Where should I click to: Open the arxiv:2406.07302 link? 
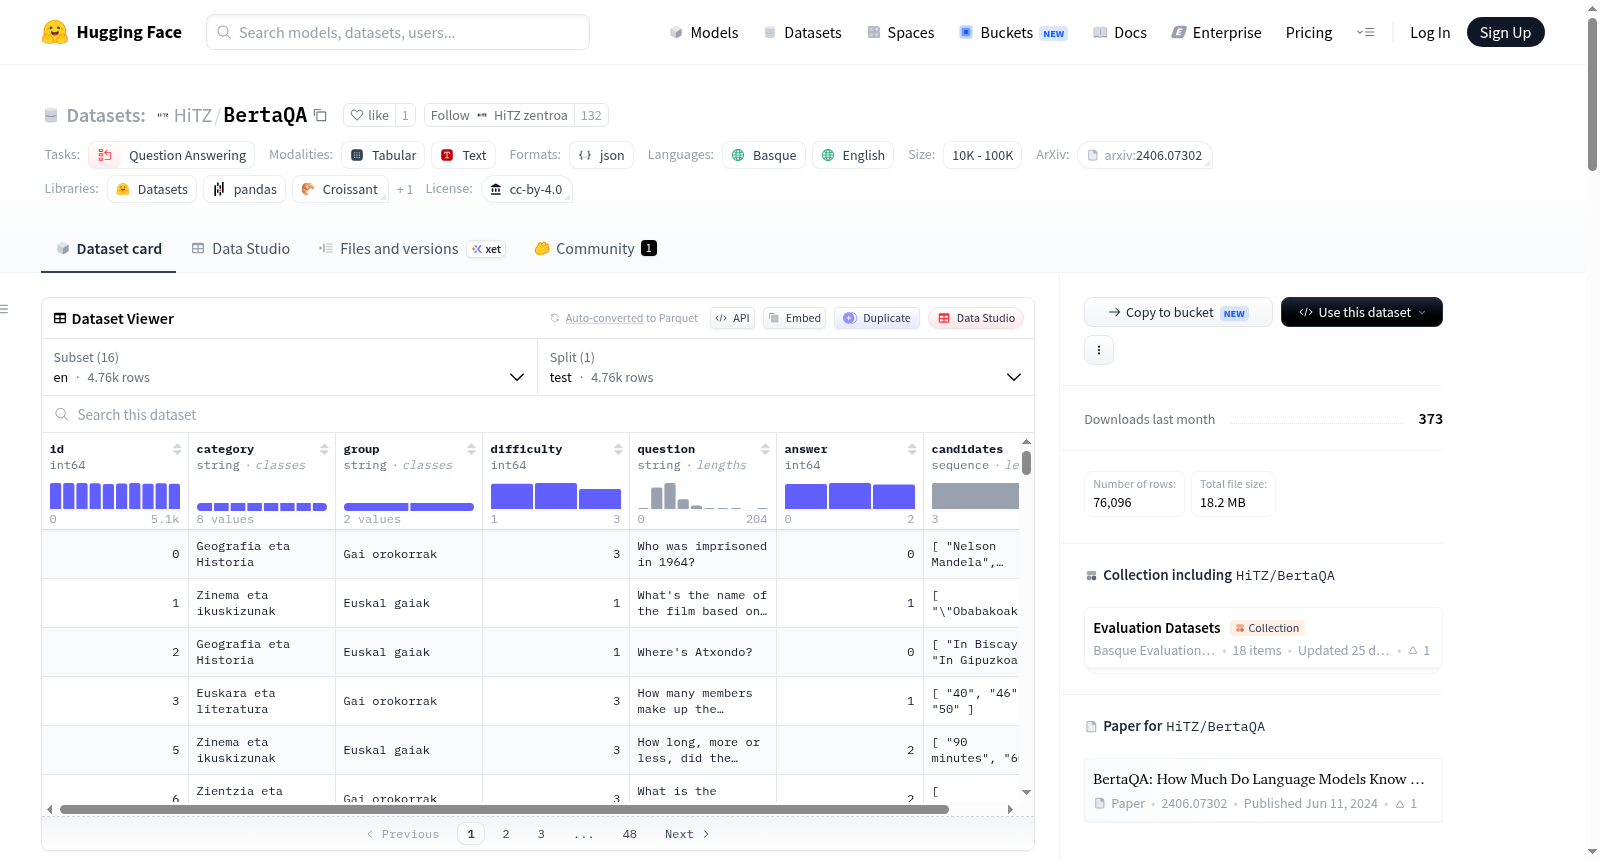(x=1144, y=155)
